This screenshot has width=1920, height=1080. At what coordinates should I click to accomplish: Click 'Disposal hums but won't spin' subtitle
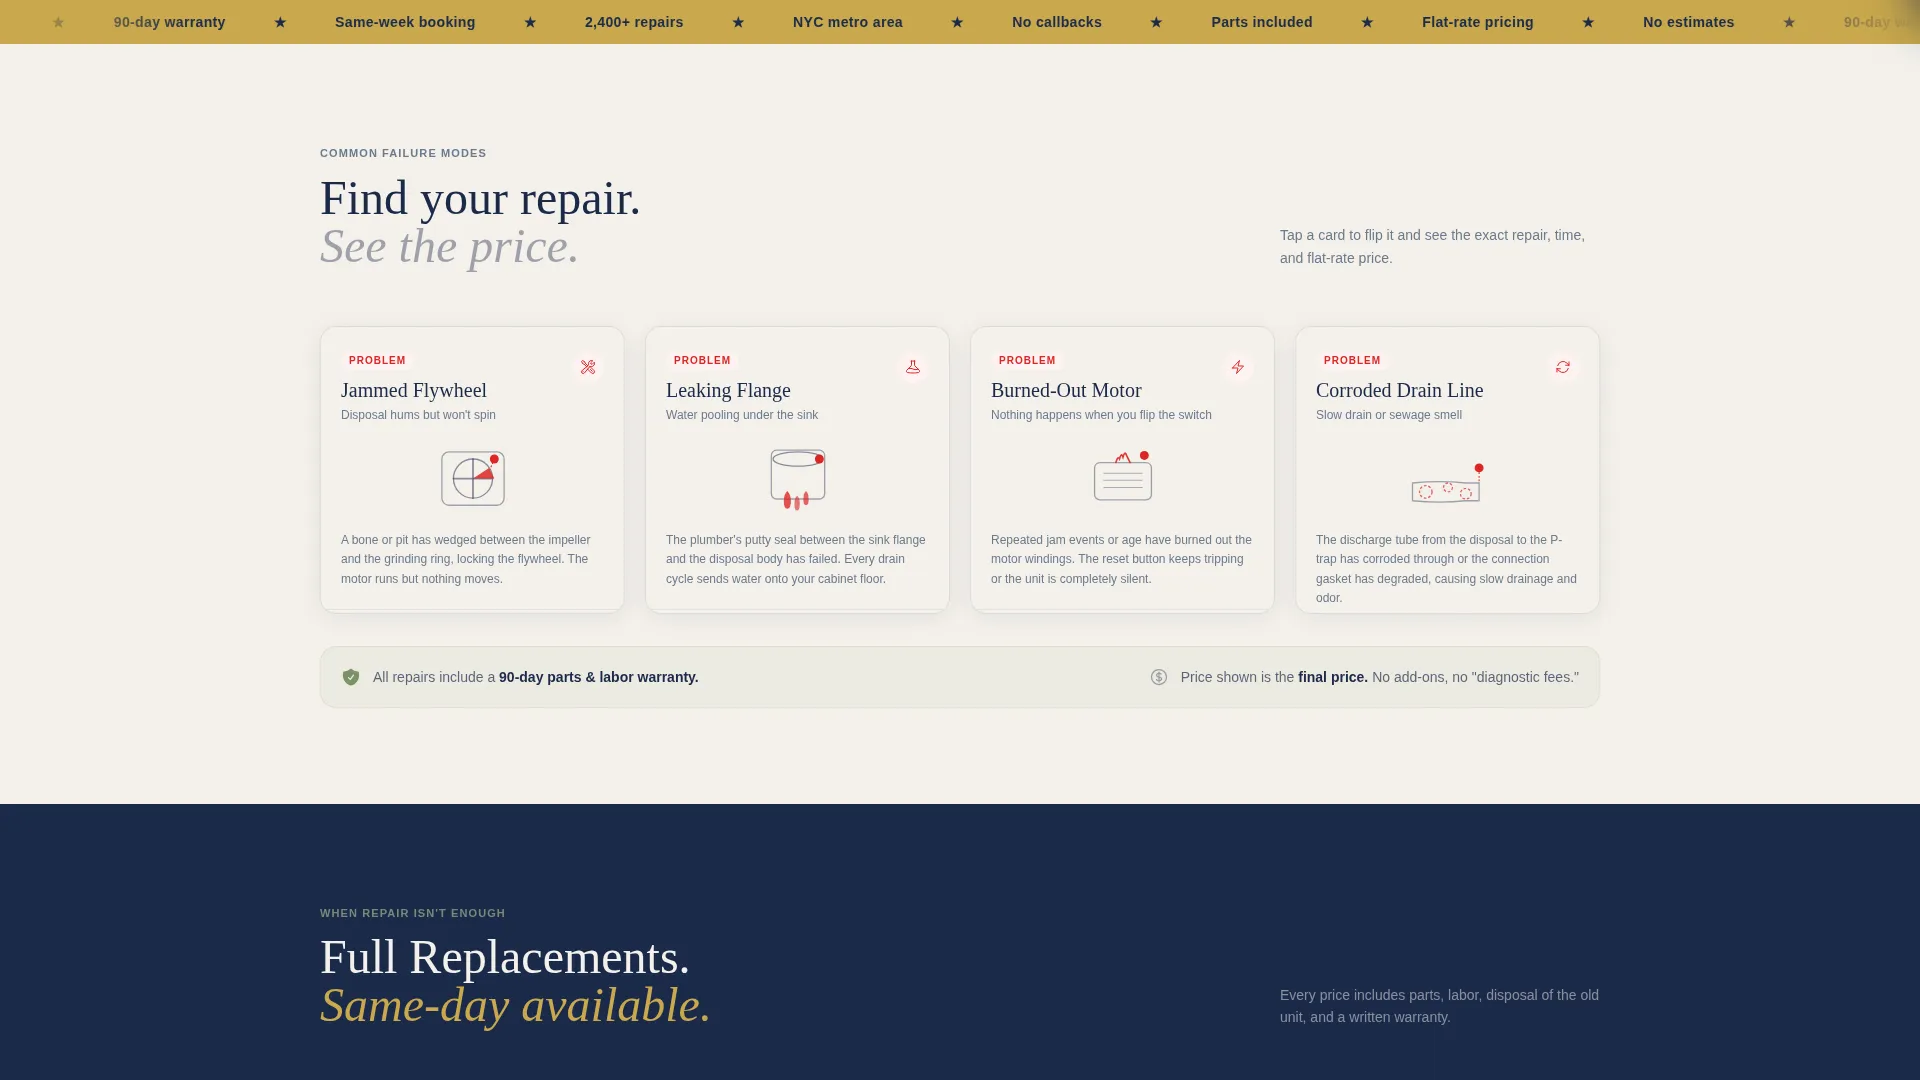point(418,415)
